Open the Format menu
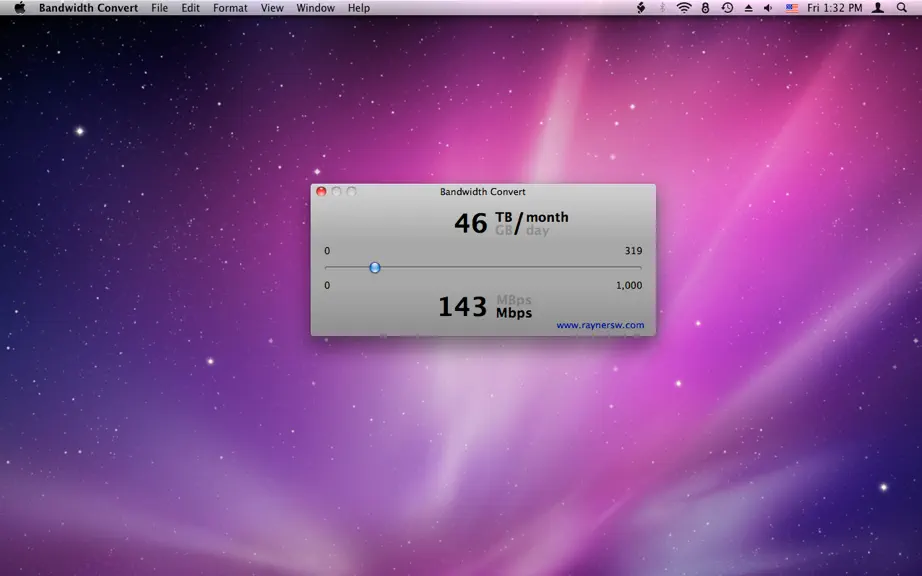The width and height of the screenshot is (922, 576). (230, 8)
